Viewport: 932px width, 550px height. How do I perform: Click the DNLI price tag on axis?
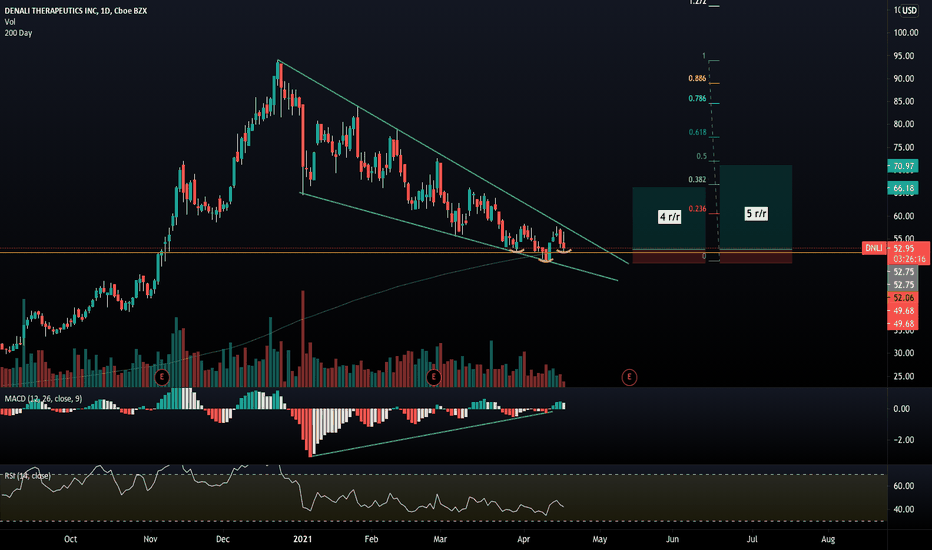tap(873, 248)
